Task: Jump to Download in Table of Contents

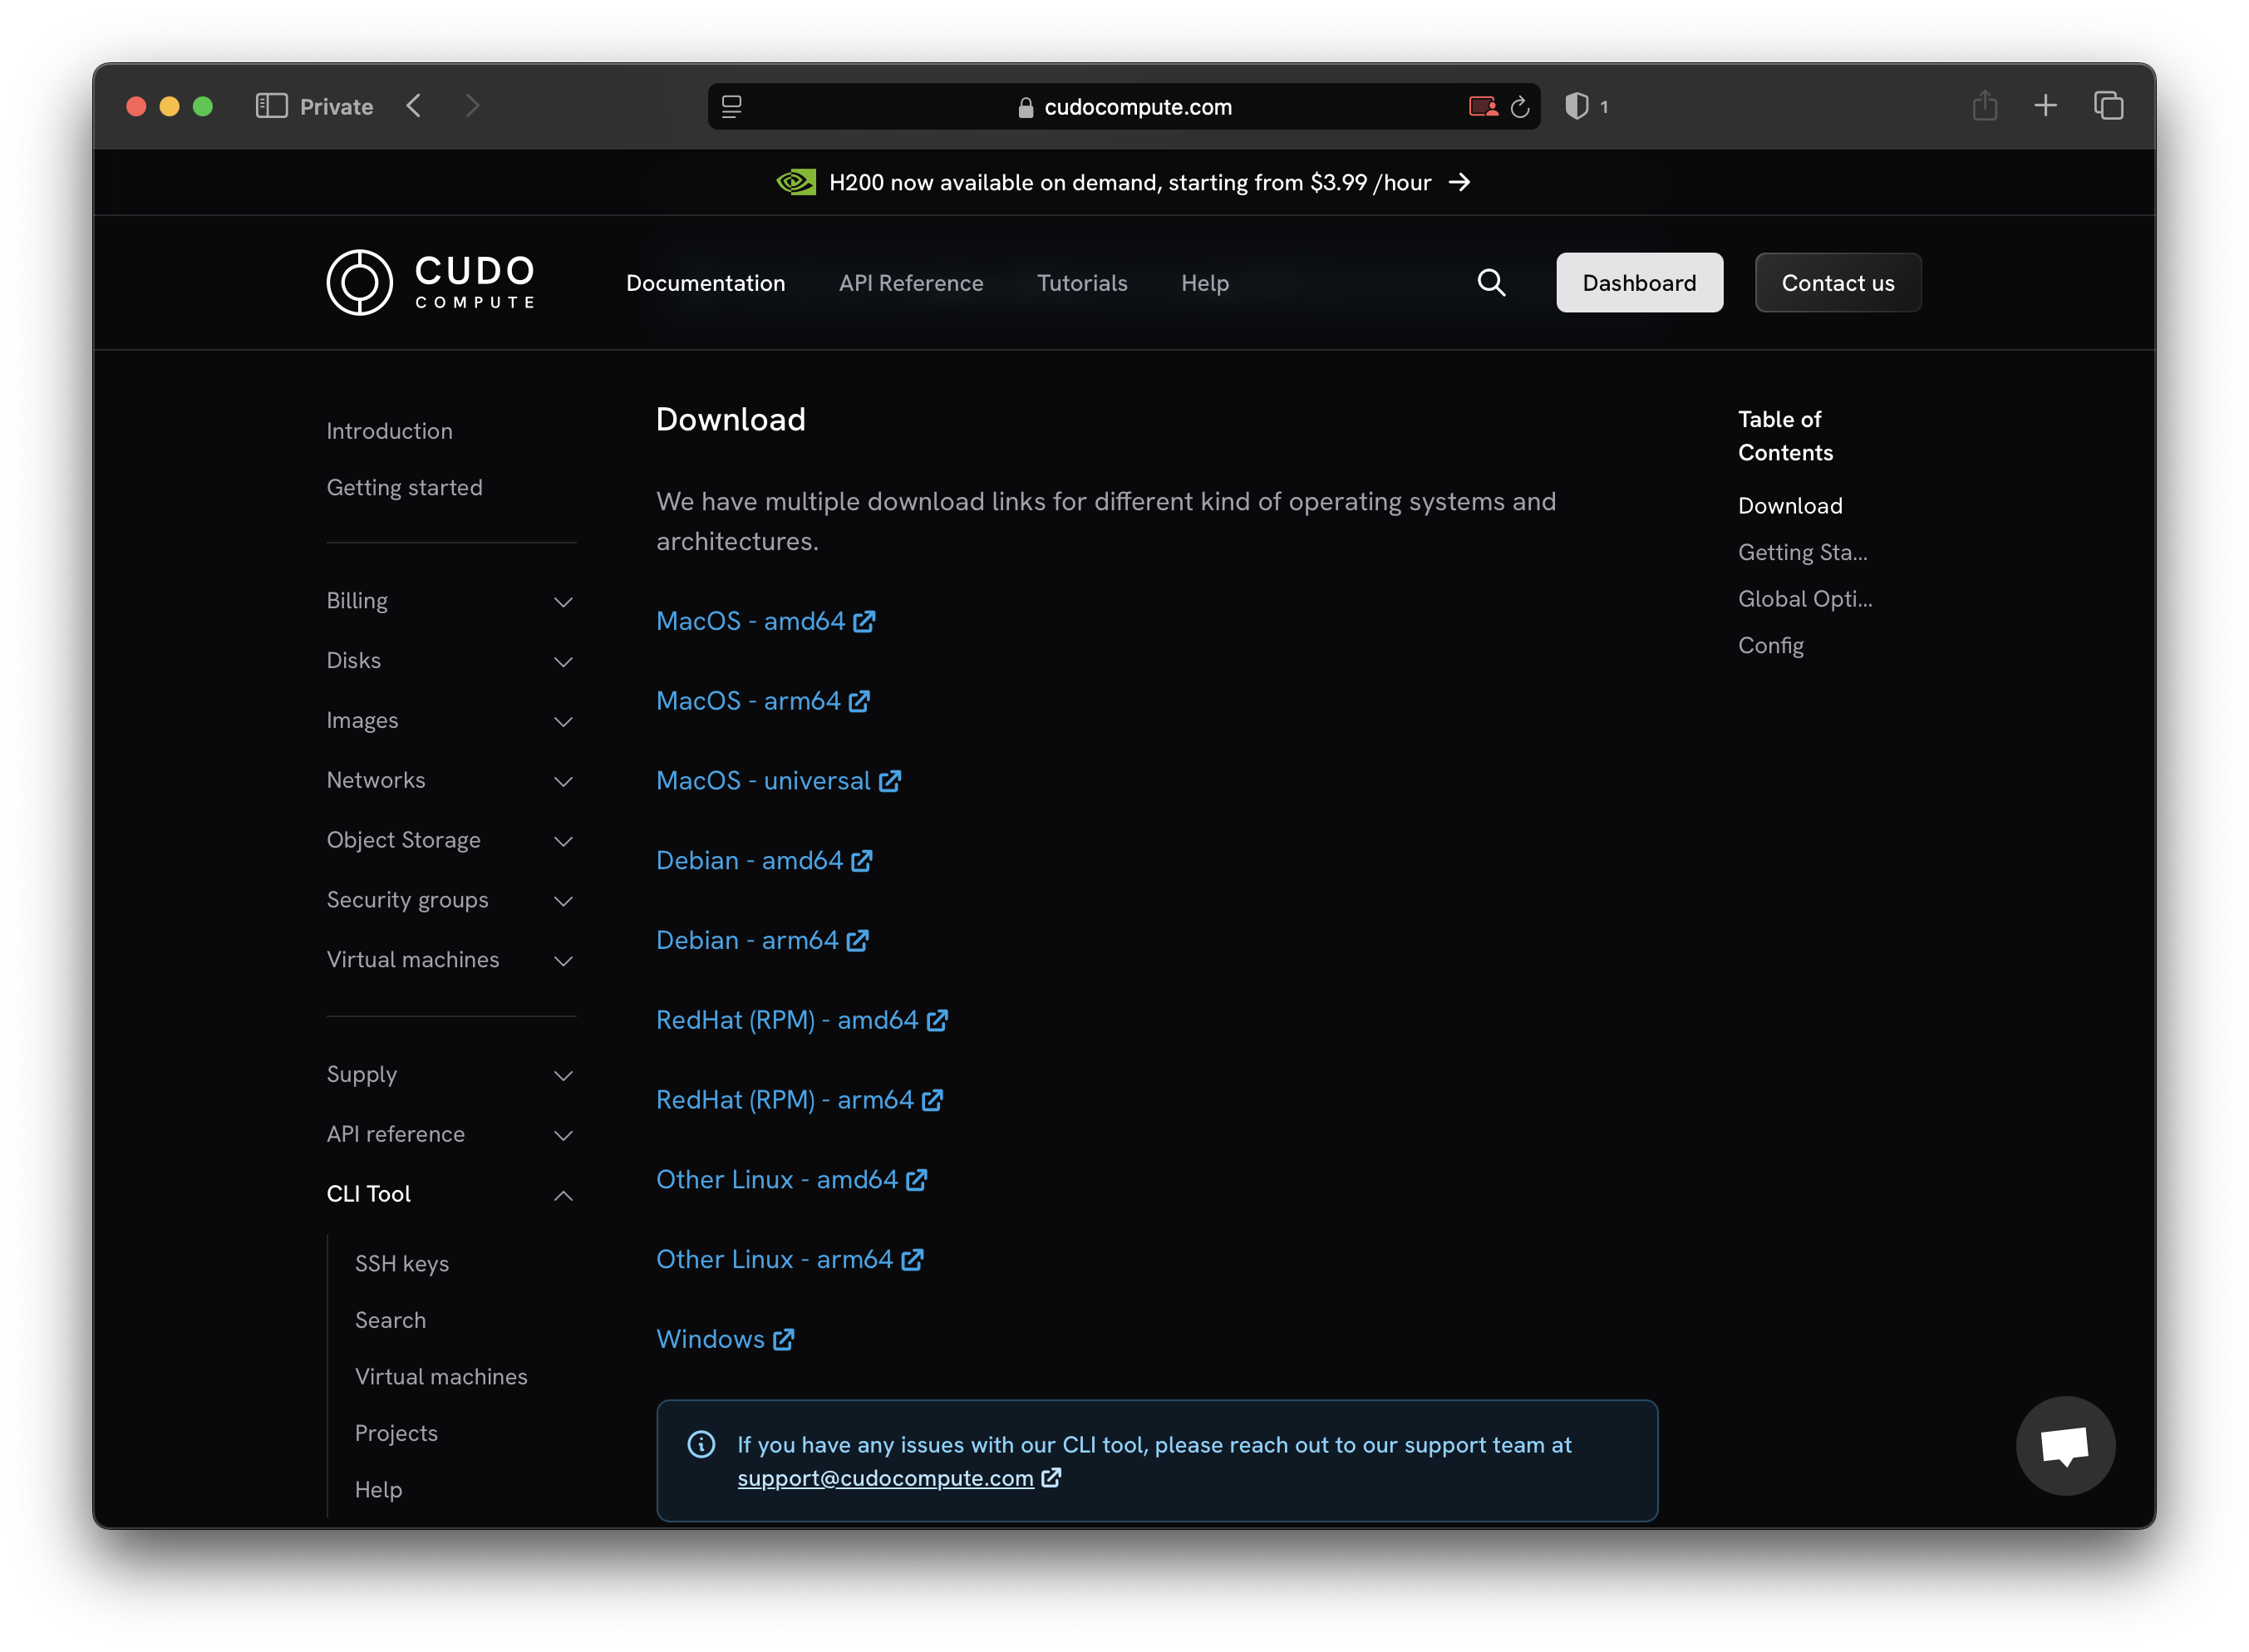Action: coord(1789,506)
